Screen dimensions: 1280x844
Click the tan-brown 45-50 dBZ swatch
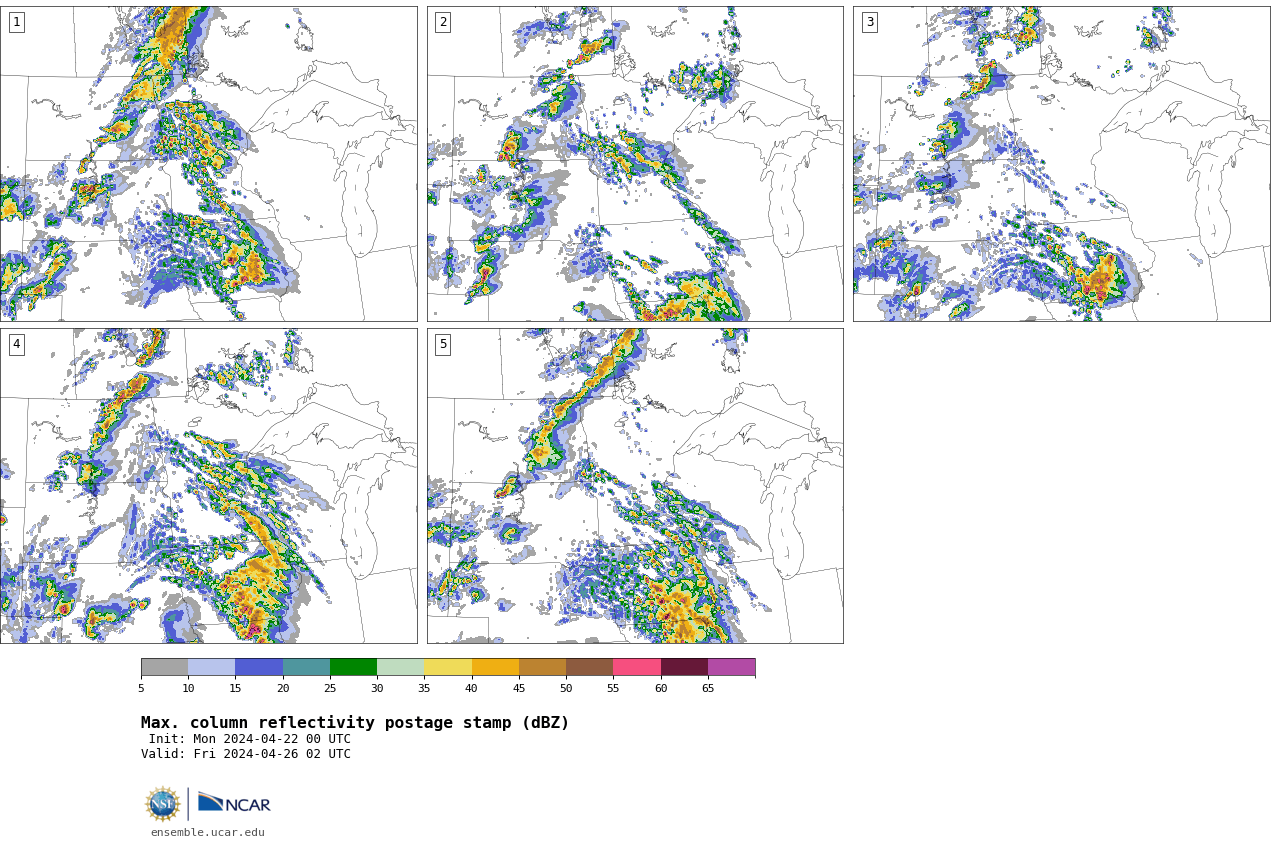(x=542, y=667)
